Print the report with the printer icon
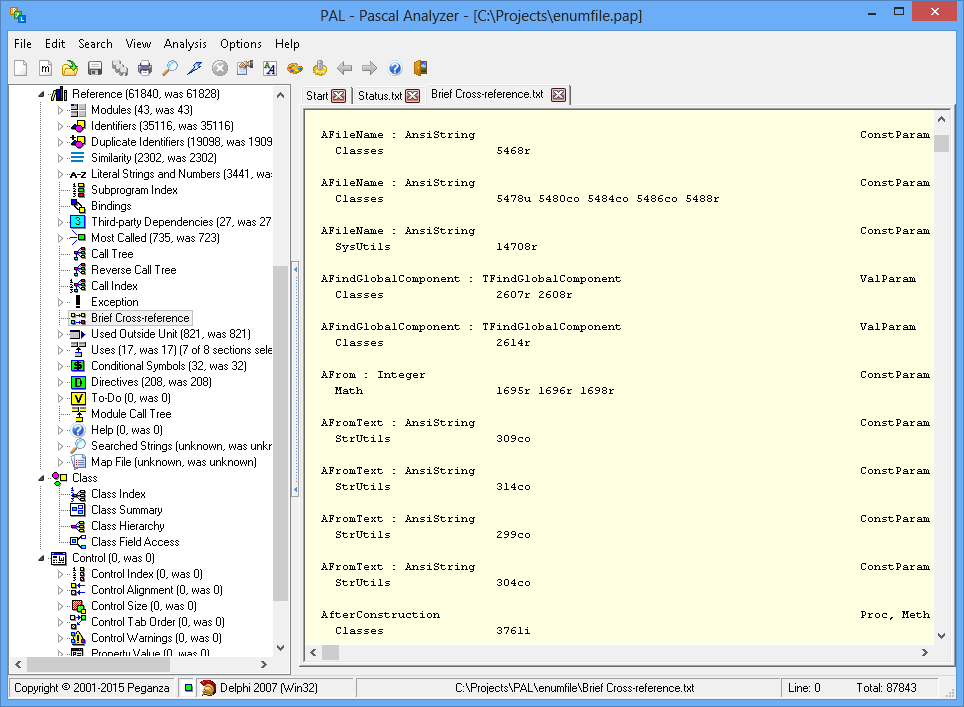 tap(145, 68)
